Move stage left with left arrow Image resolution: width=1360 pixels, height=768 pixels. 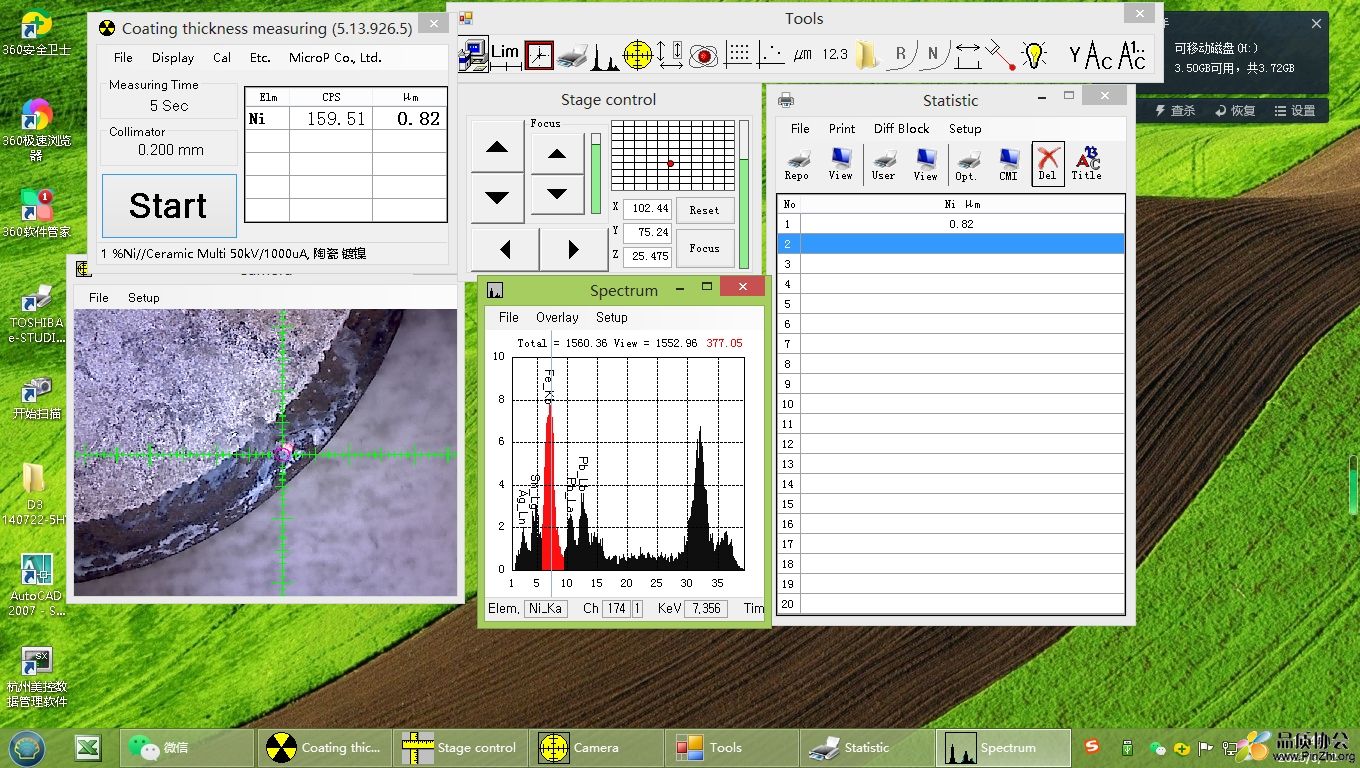[x=505, y=249]
